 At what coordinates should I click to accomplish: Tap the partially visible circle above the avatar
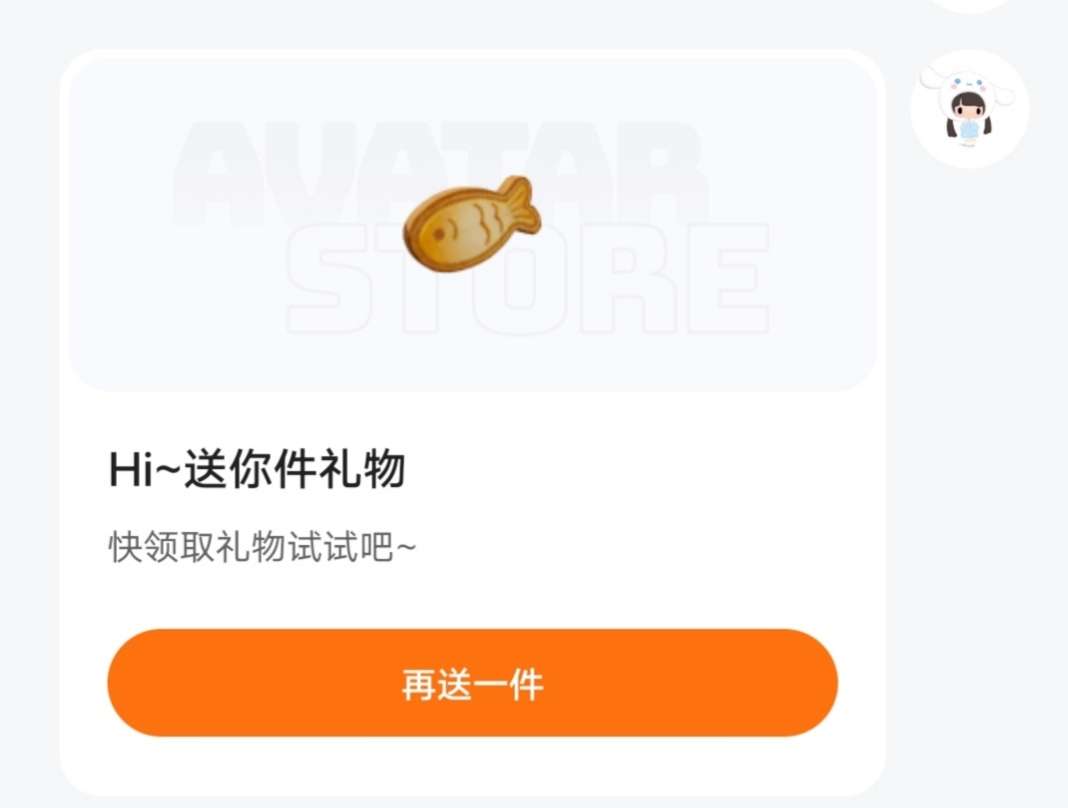971,5
